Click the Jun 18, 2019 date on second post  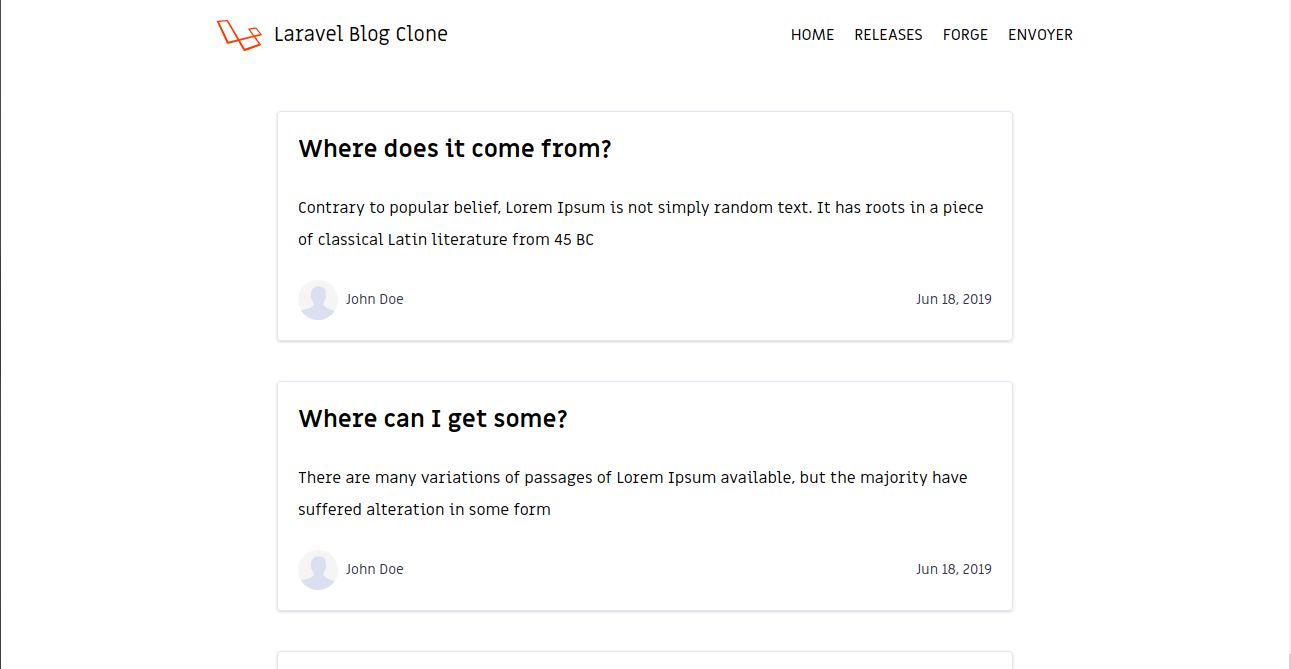954,569
